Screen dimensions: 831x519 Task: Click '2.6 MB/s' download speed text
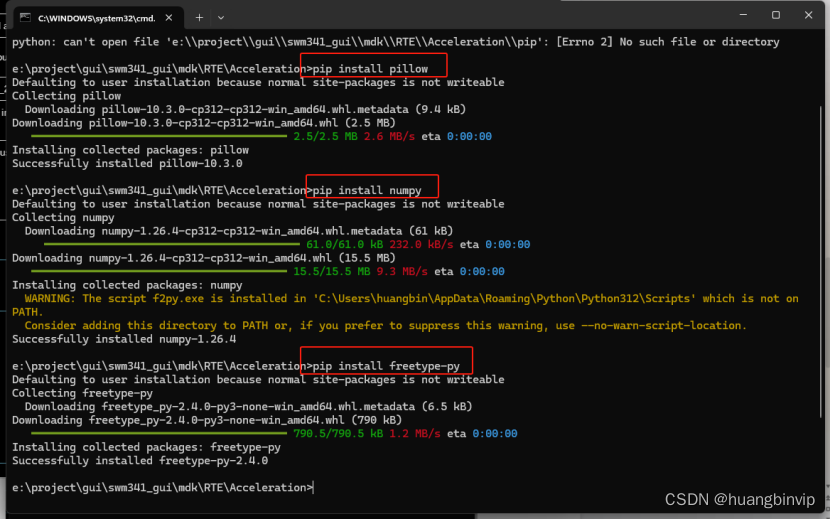coord(390,137)
